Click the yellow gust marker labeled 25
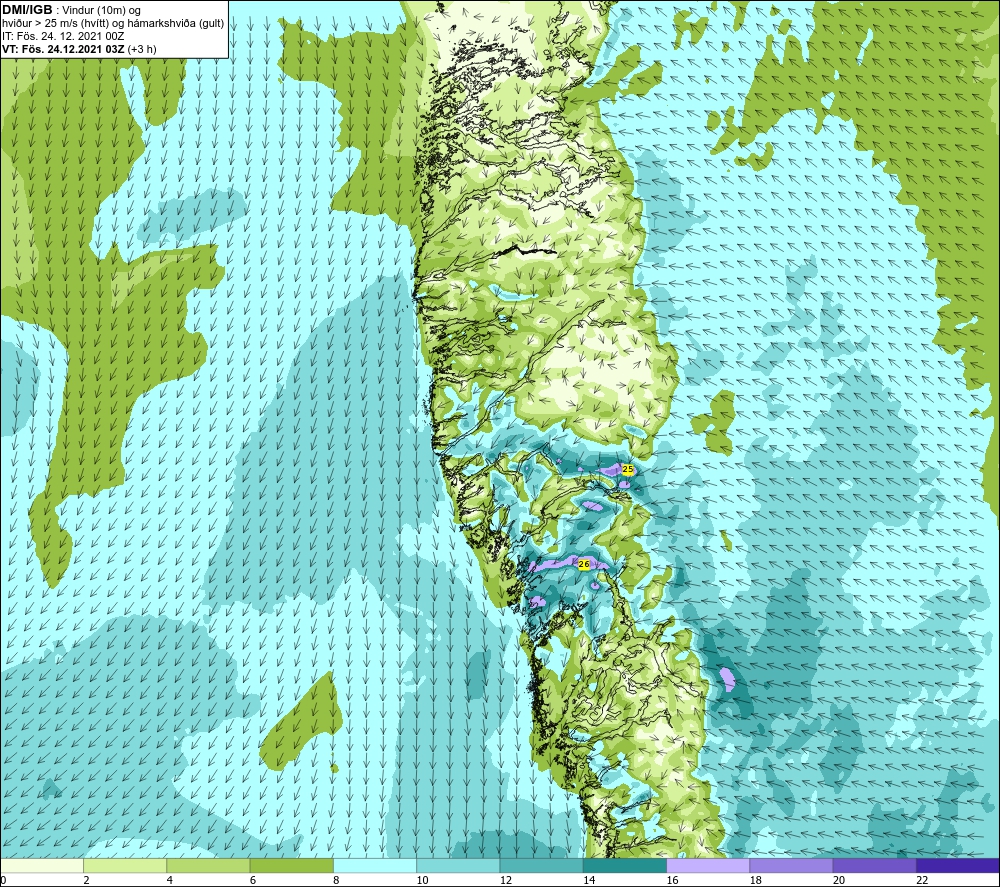Screen dimensions: 1000x887 point(628,469)
